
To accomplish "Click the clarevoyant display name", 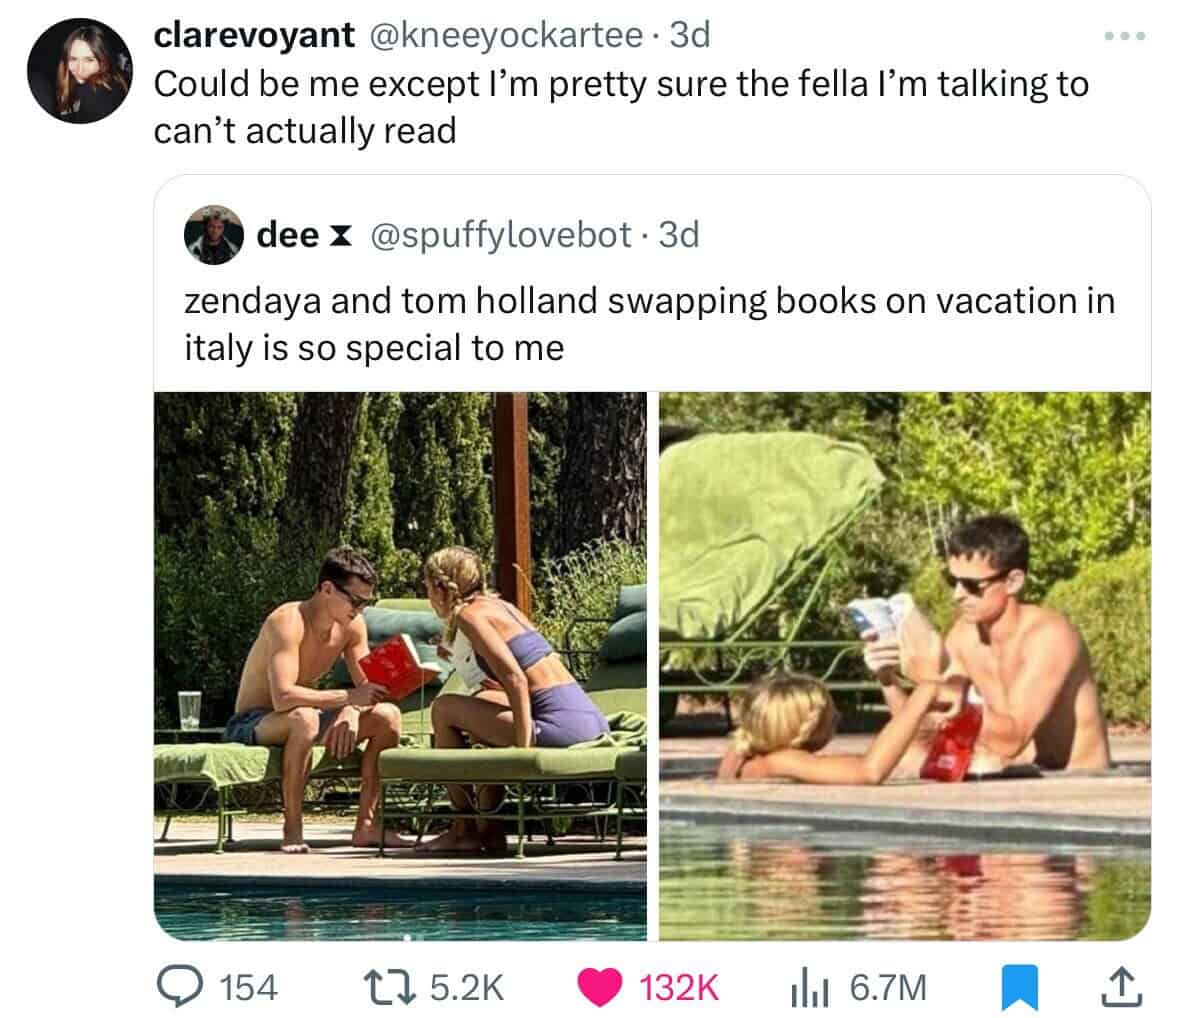I will (x=253, y=35).
